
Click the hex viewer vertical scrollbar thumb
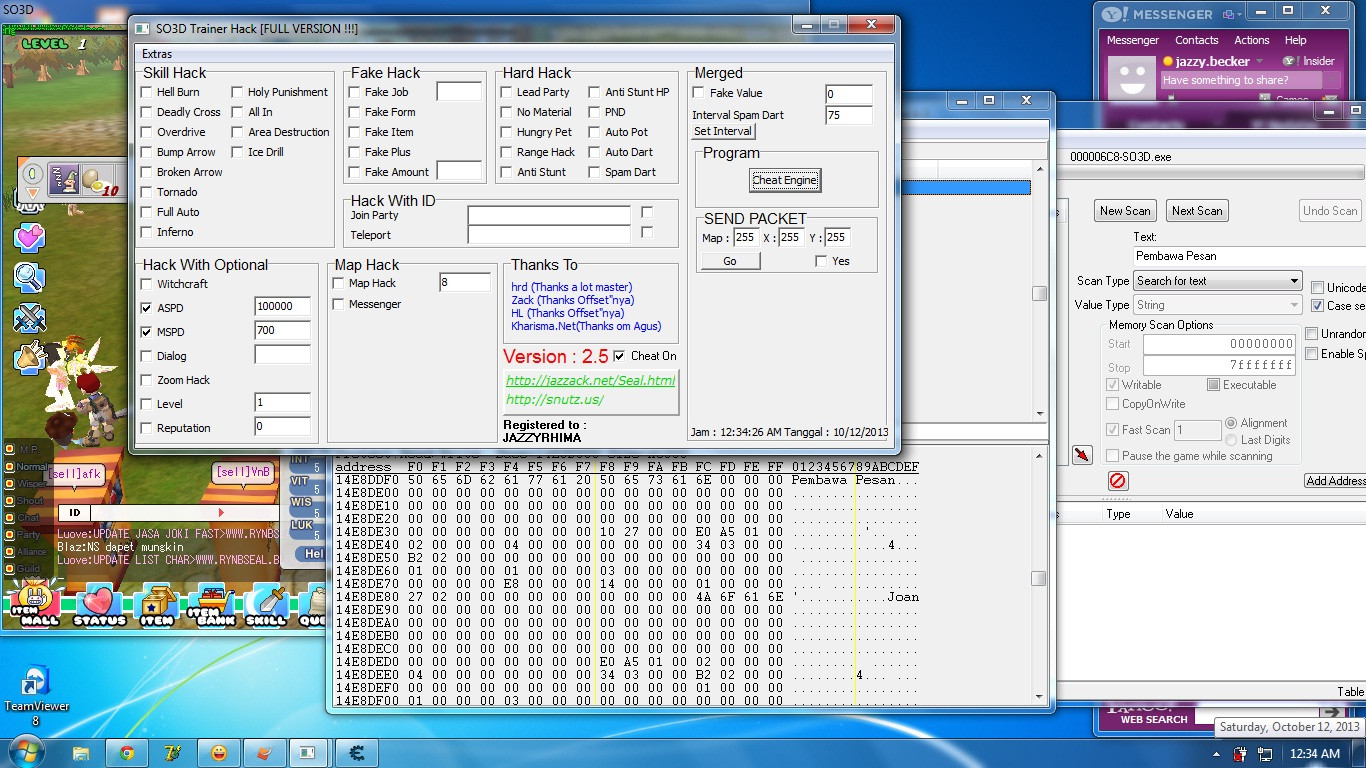point(1040,578)
